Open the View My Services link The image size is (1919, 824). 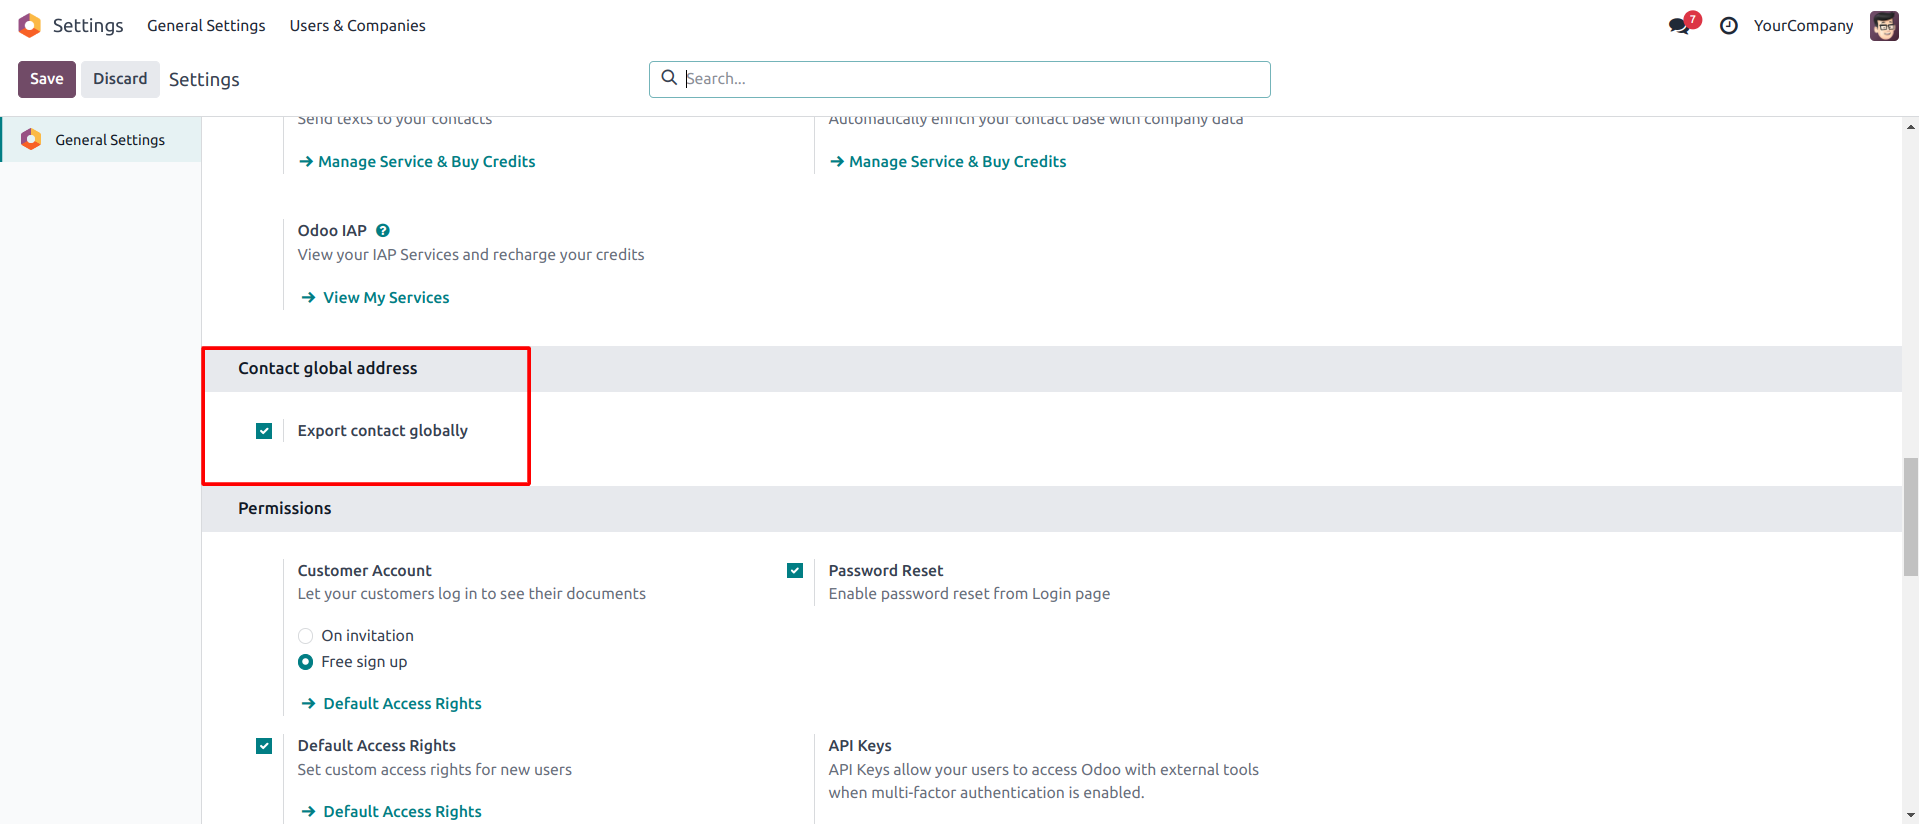386,298
